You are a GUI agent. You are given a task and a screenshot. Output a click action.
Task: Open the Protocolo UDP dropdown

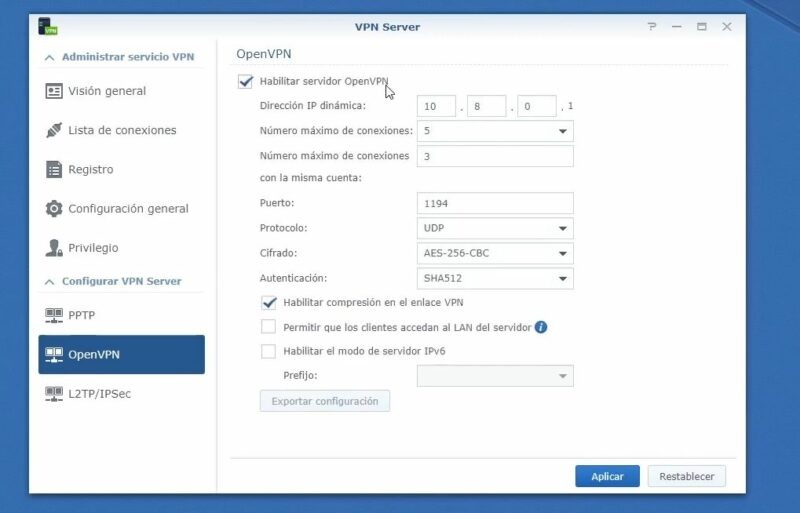click(495, 228)
